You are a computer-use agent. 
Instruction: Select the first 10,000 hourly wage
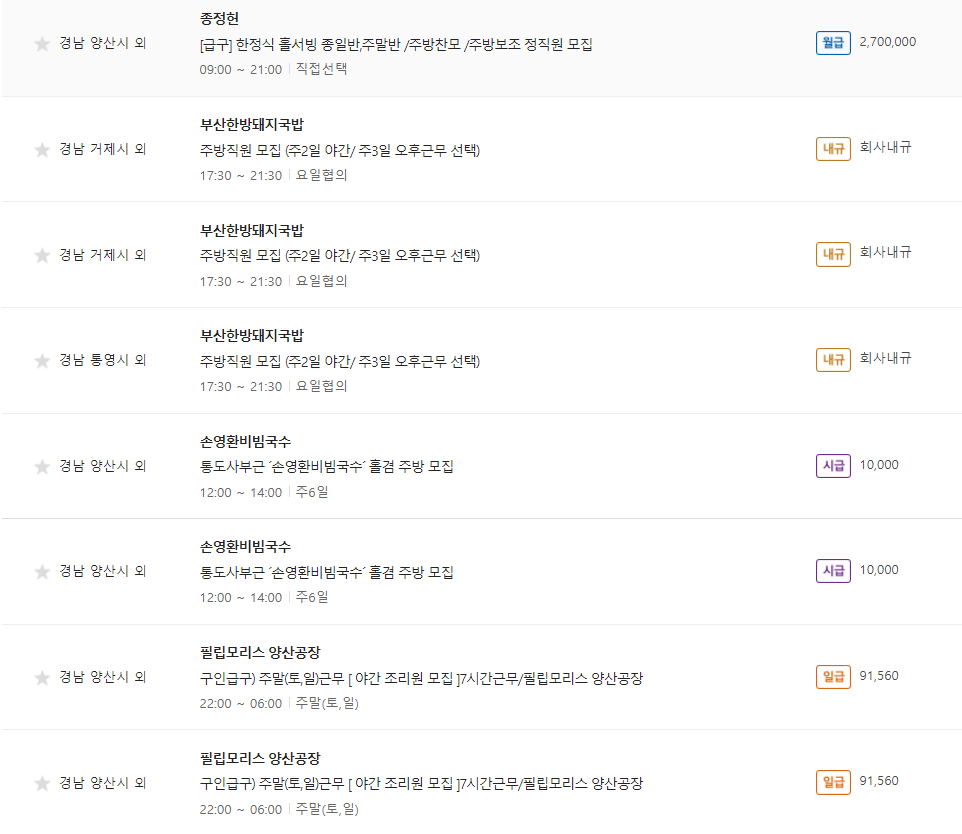coord(879,465)
